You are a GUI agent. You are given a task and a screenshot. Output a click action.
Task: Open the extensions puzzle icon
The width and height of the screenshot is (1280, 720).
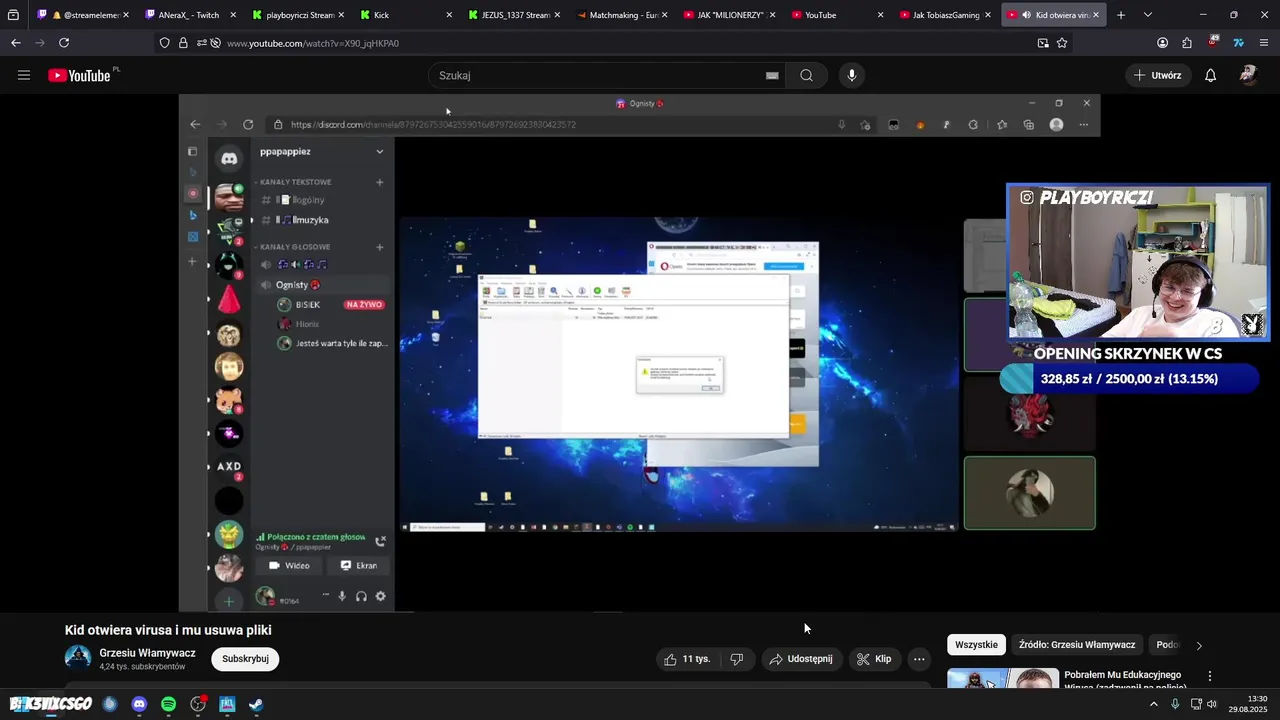pyautogui.click(x=1187, y=43)
